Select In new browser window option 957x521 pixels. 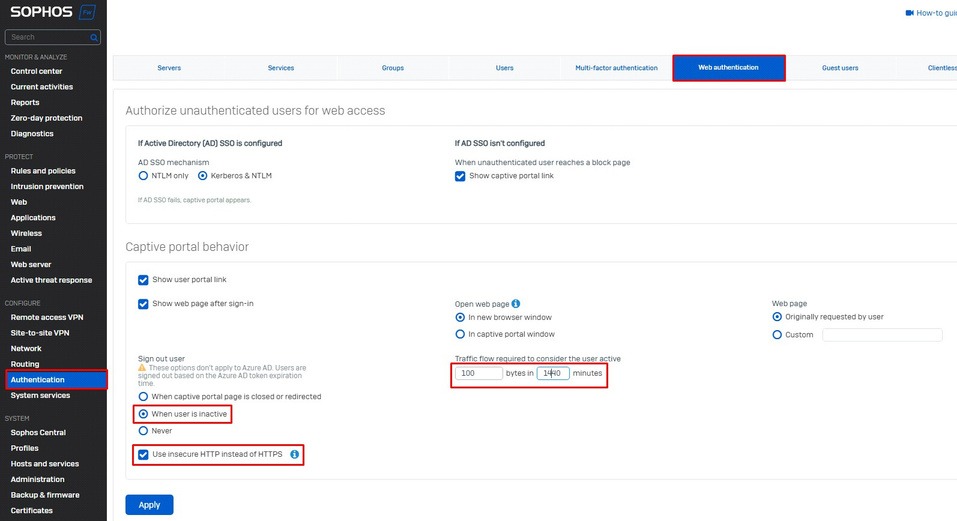coord(460,317)
